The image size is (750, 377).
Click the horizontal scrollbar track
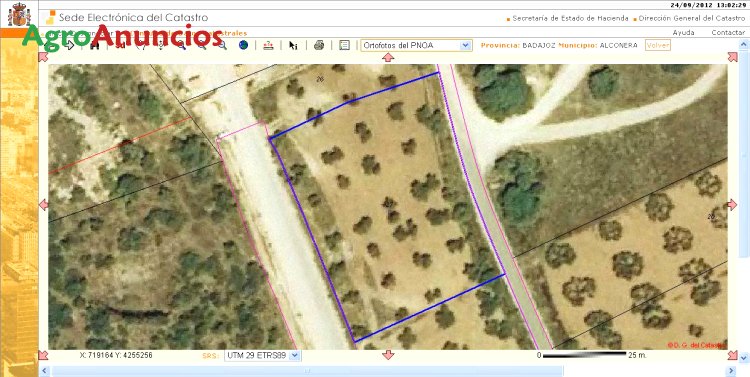pos(388,371)
